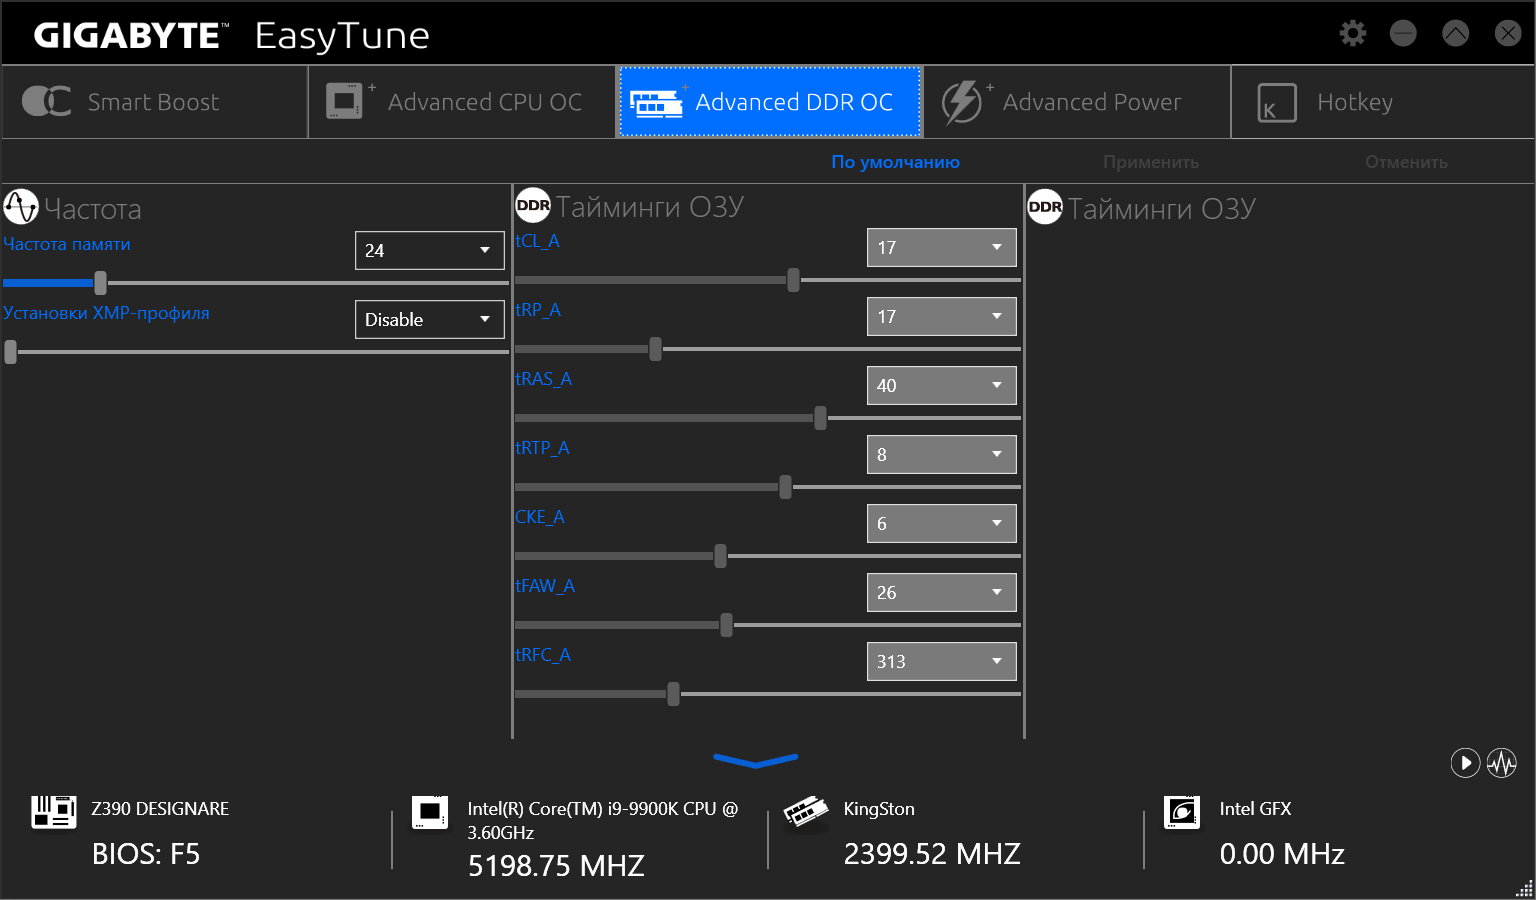
Task: Click the tRP_A slider handle
Action: (656, 349)
